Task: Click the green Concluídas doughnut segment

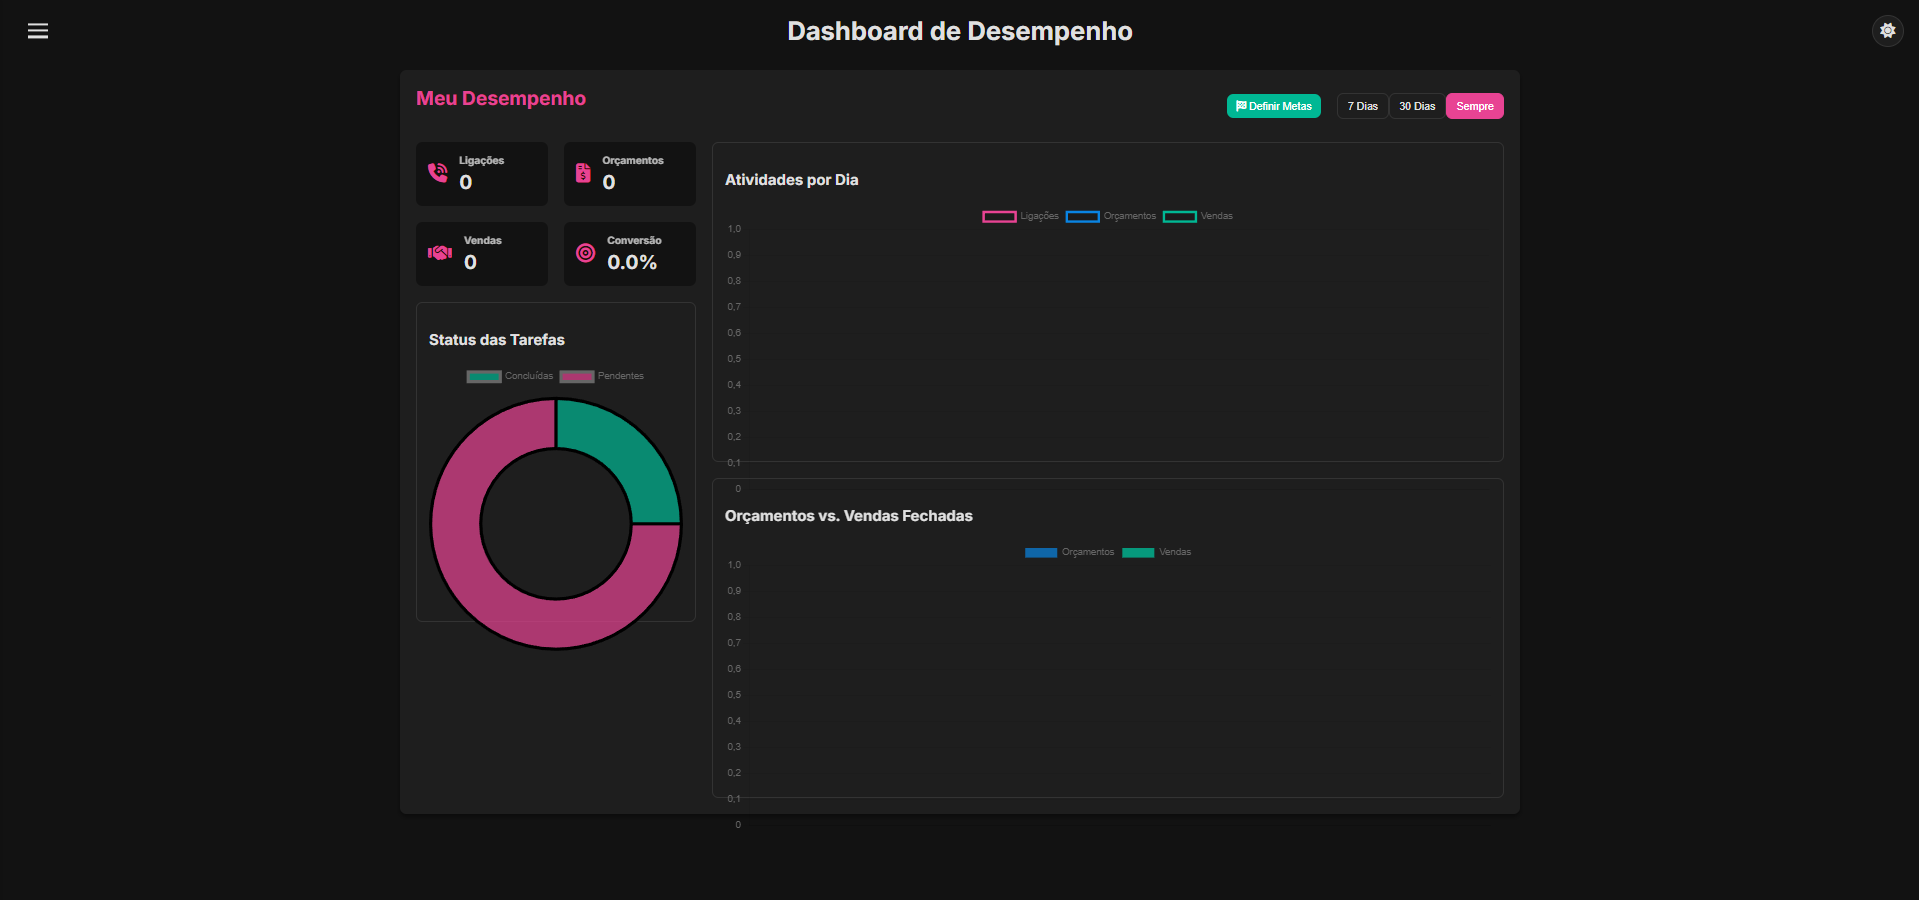Action: click(x=622, y=458)
